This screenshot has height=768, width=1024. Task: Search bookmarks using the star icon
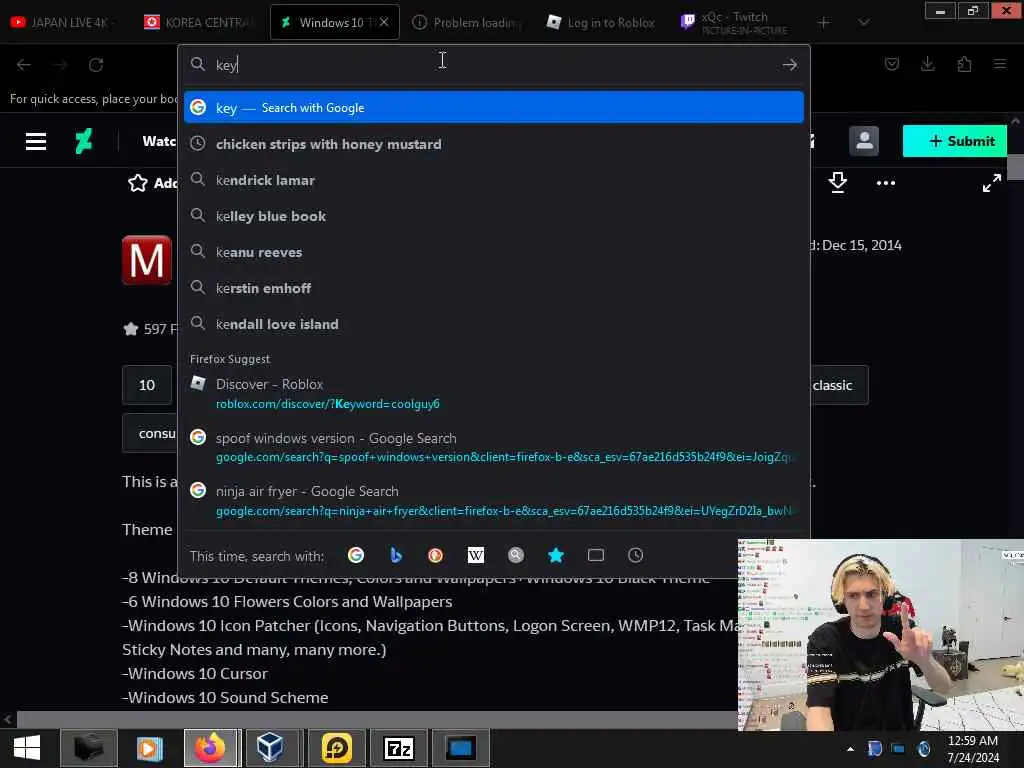click(x=556, y=555)
